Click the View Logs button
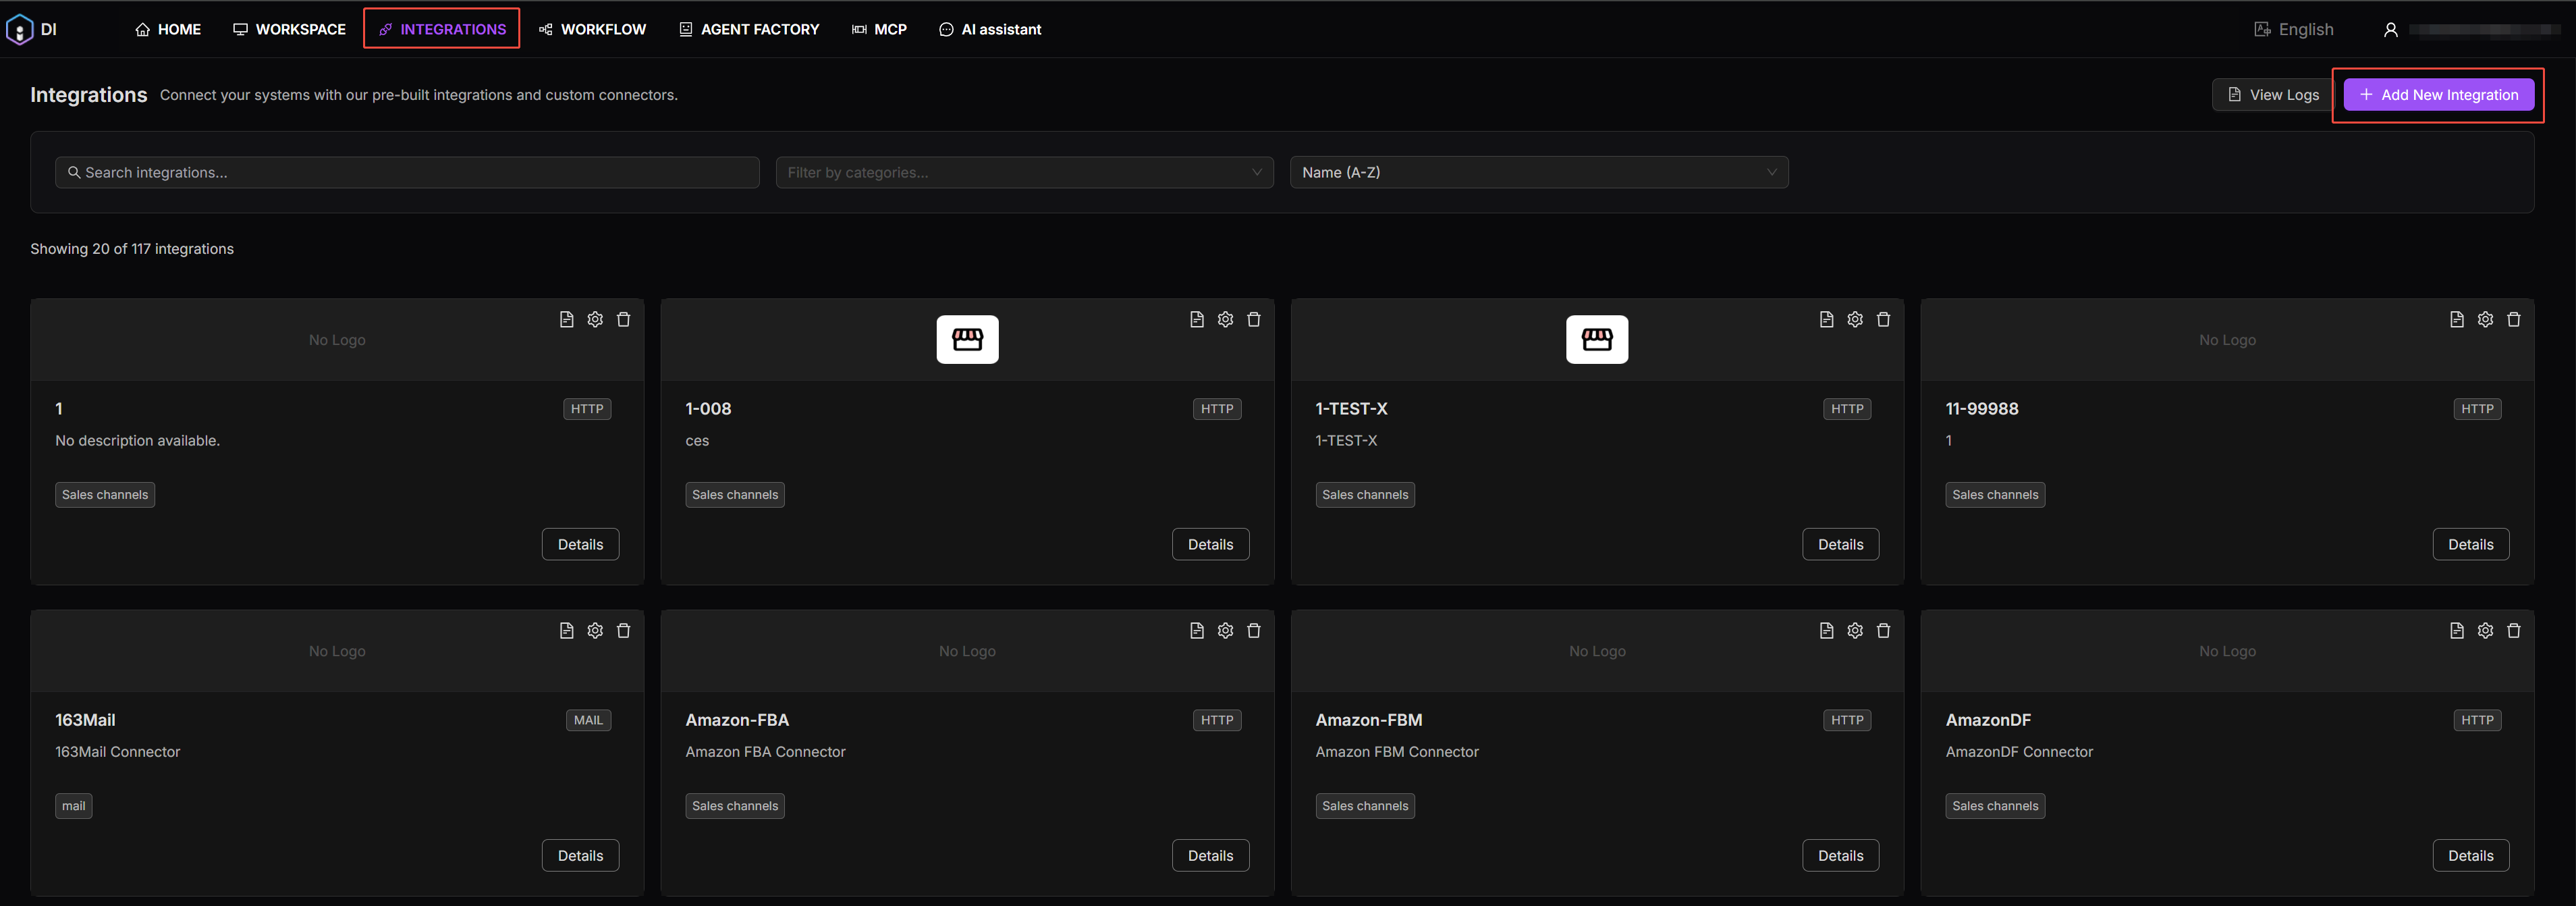 click(x=2272, y=95)
